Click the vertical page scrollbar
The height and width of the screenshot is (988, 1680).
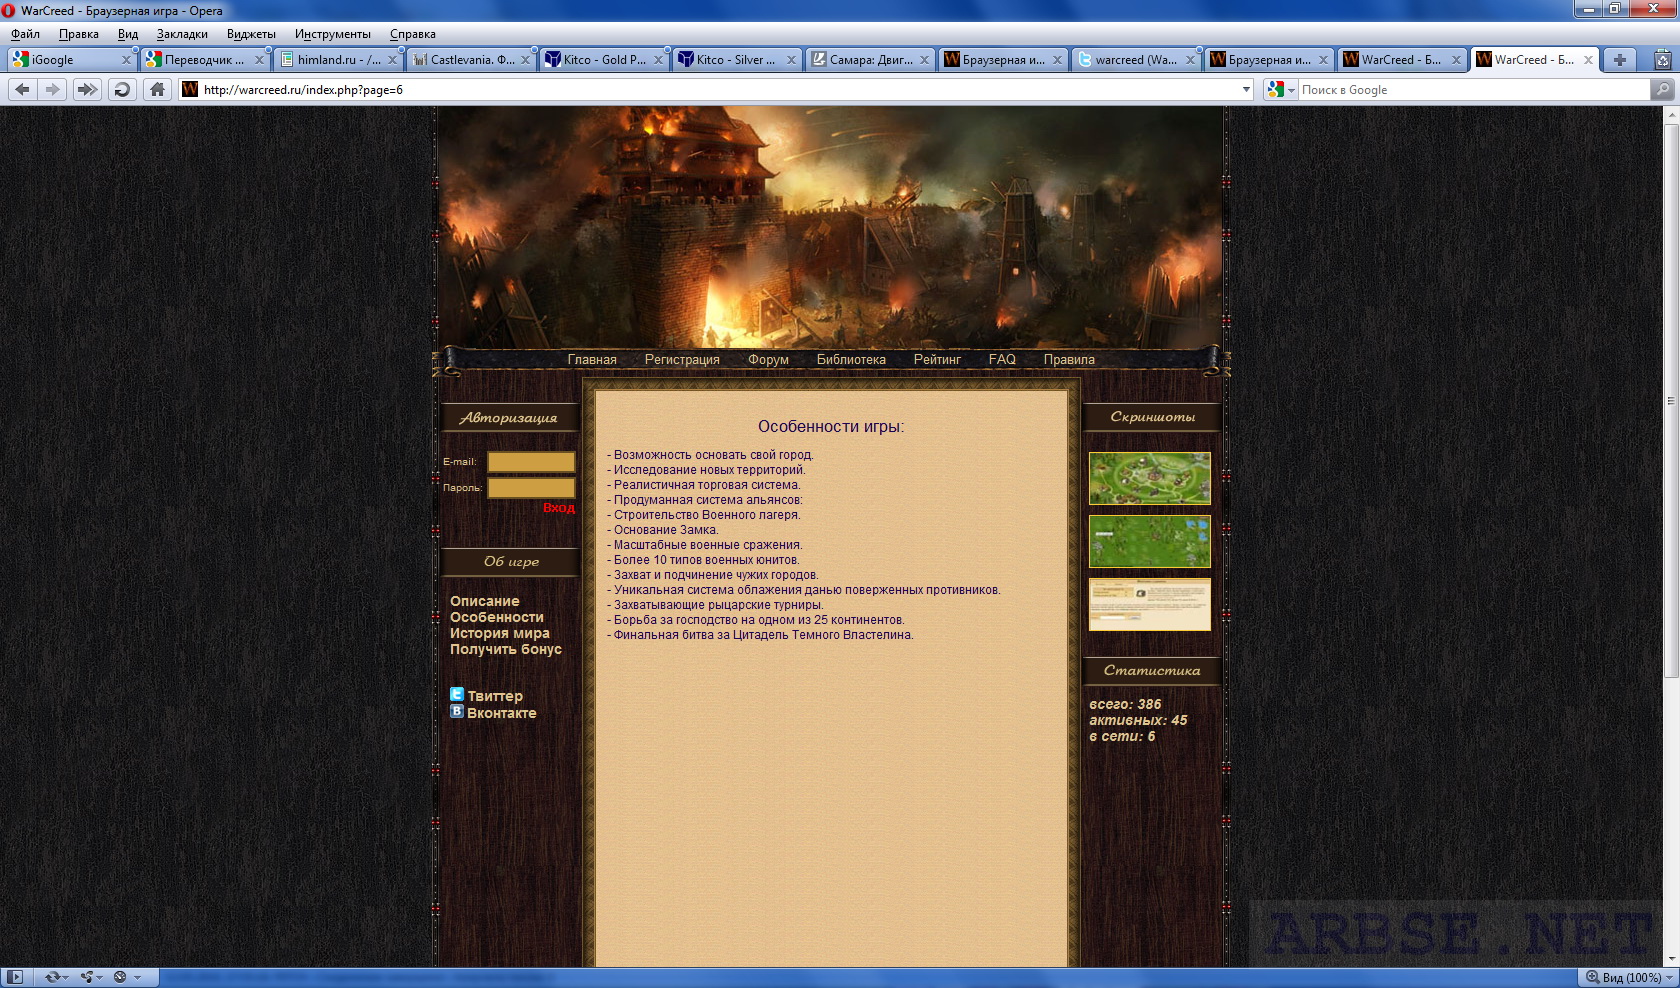tap(1670, 400)
